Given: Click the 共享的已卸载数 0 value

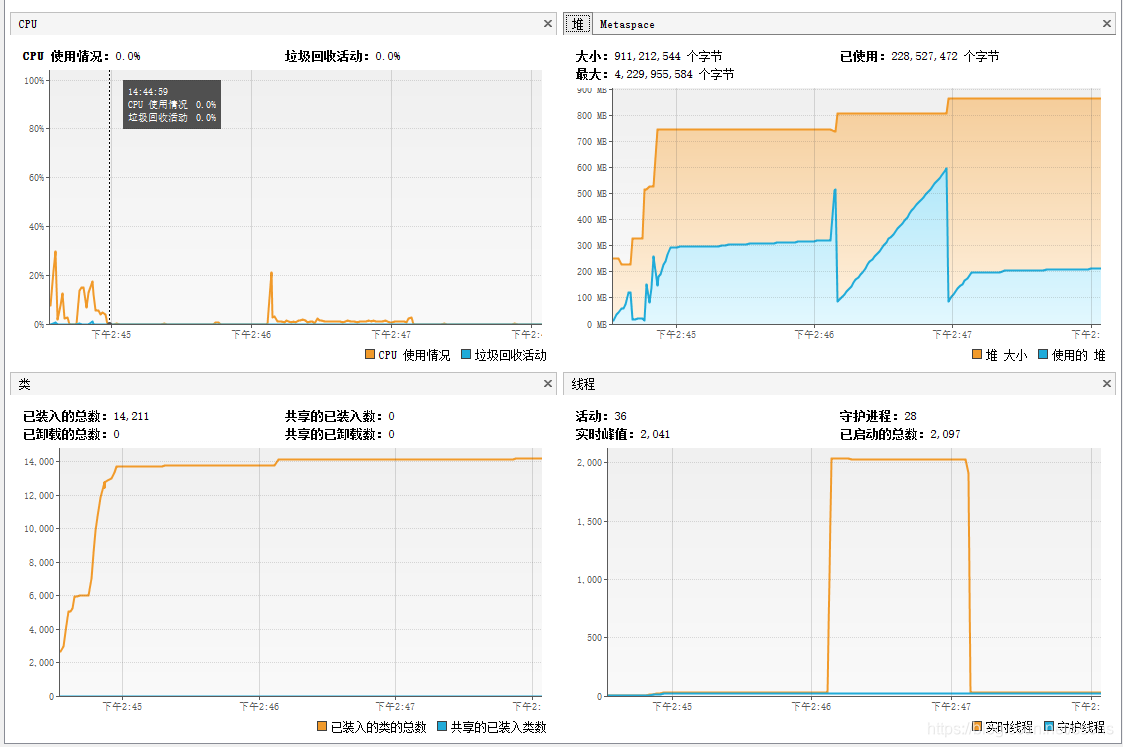Looking at the screenshot, I should (391, 434).
